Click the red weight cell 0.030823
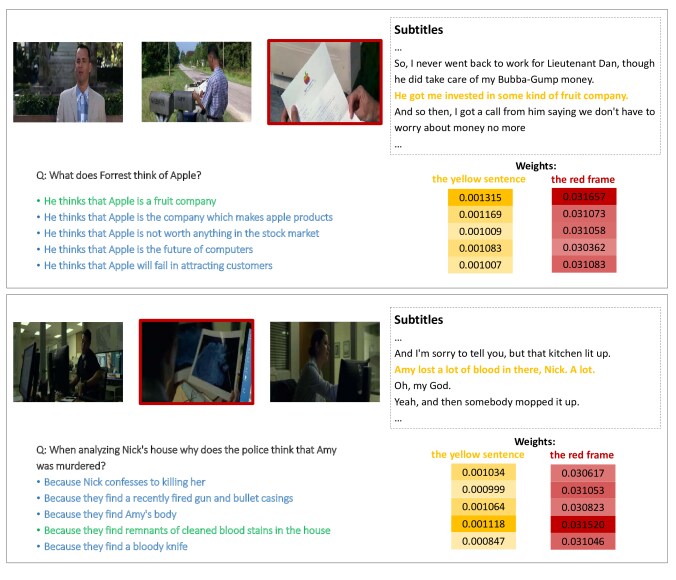This screenshot has height=580, width=676. pyautogui.click(x=583, y=507)
